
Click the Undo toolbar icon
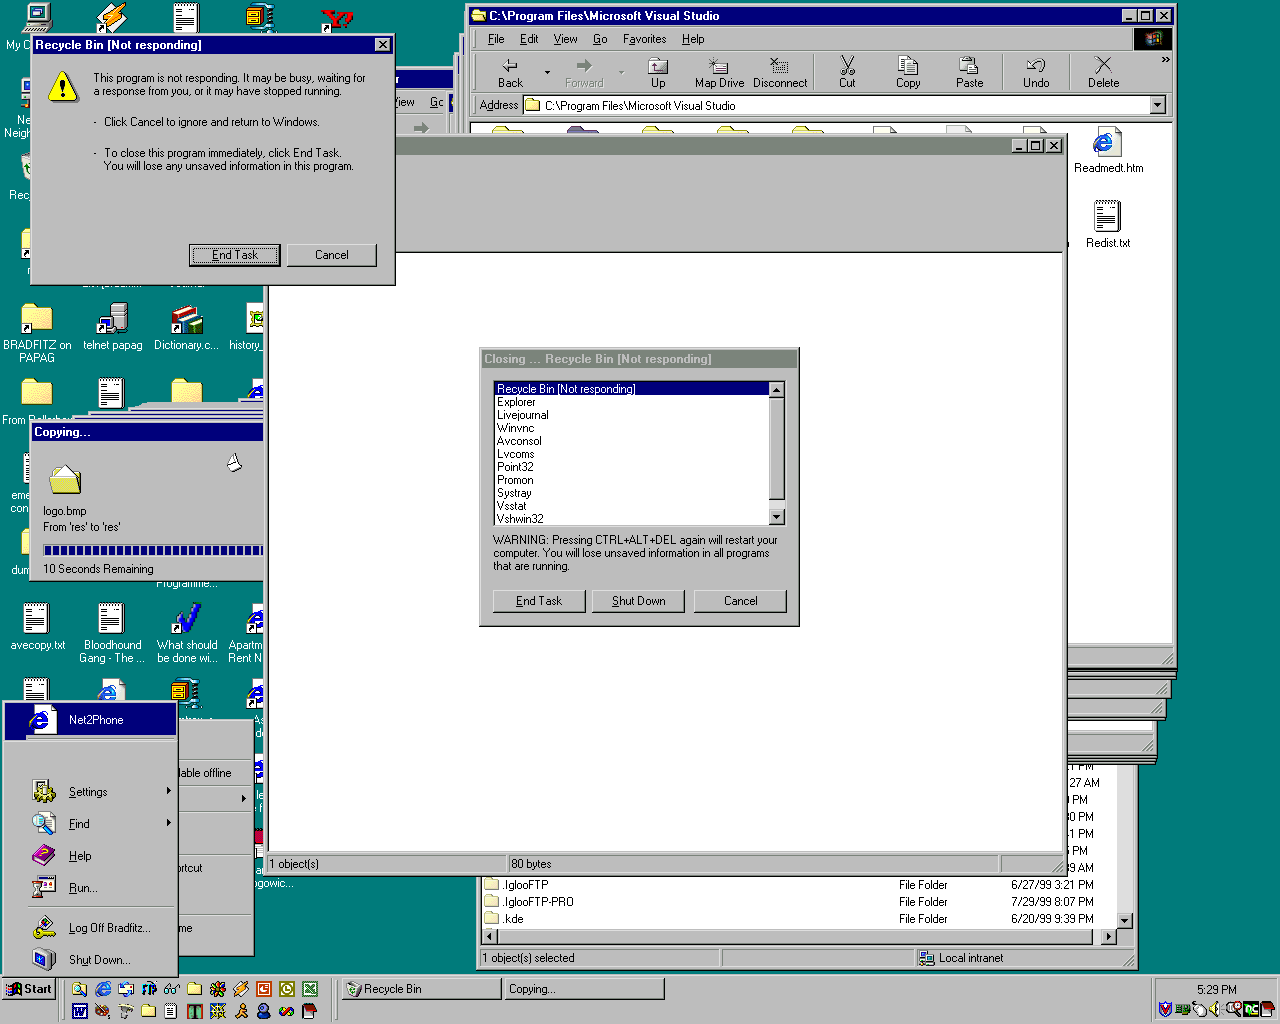pos(1036,73)
